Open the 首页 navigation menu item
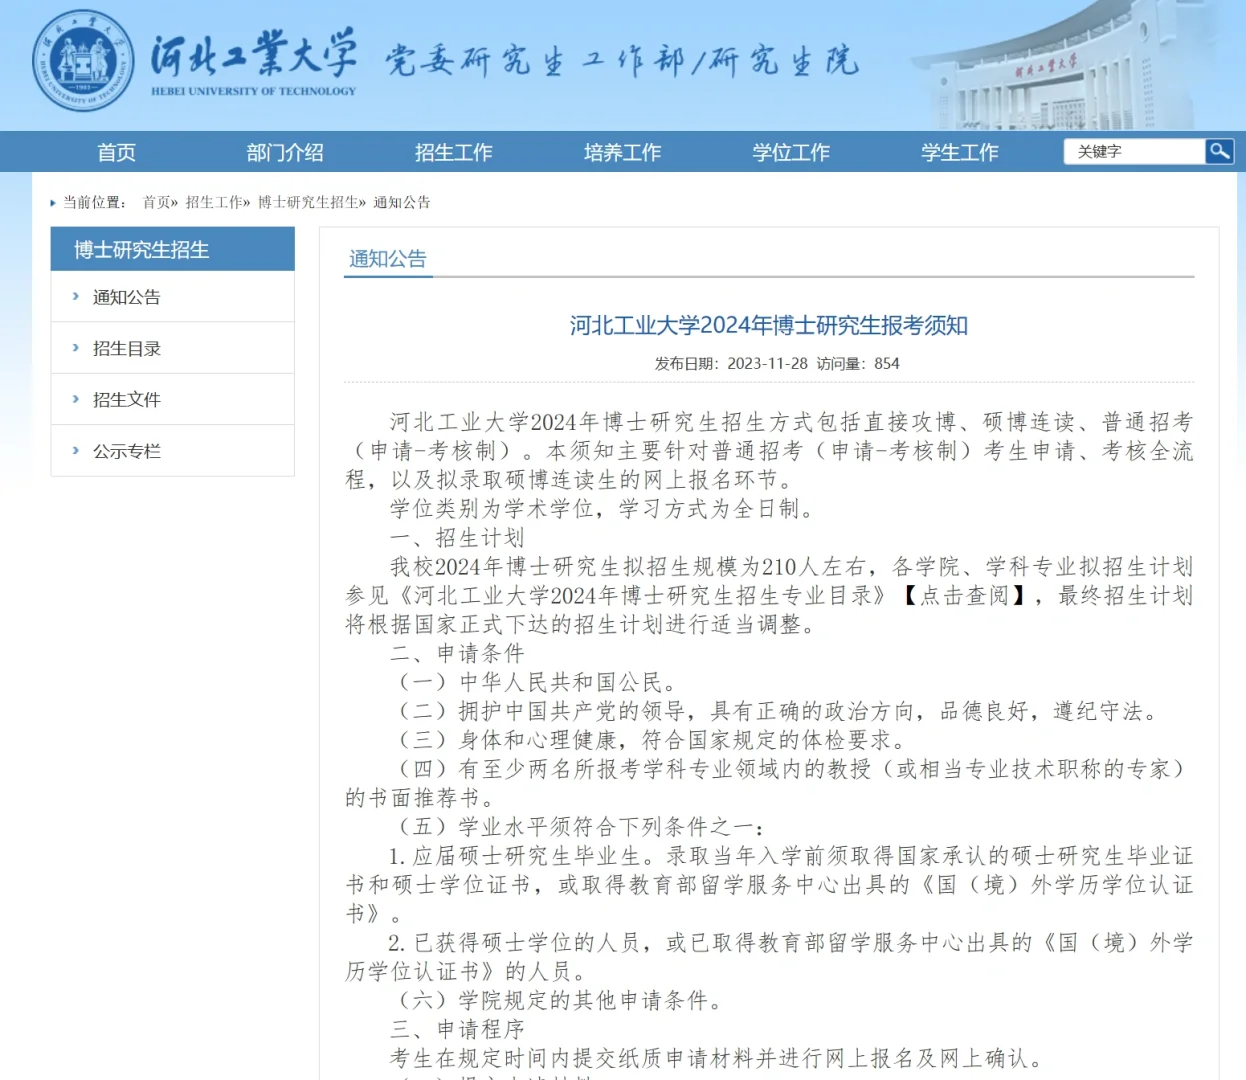Image resolution: width=1246 pixels, height=1080 pixels. click(116, 152)
